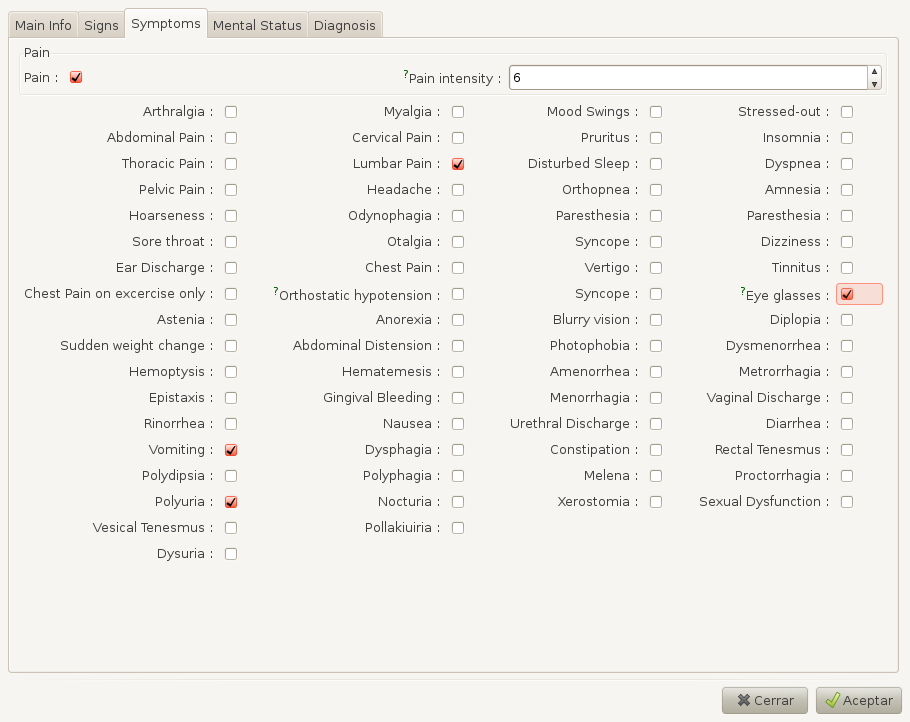Uncheck the Eye glasses checkbox

(847, 294)
